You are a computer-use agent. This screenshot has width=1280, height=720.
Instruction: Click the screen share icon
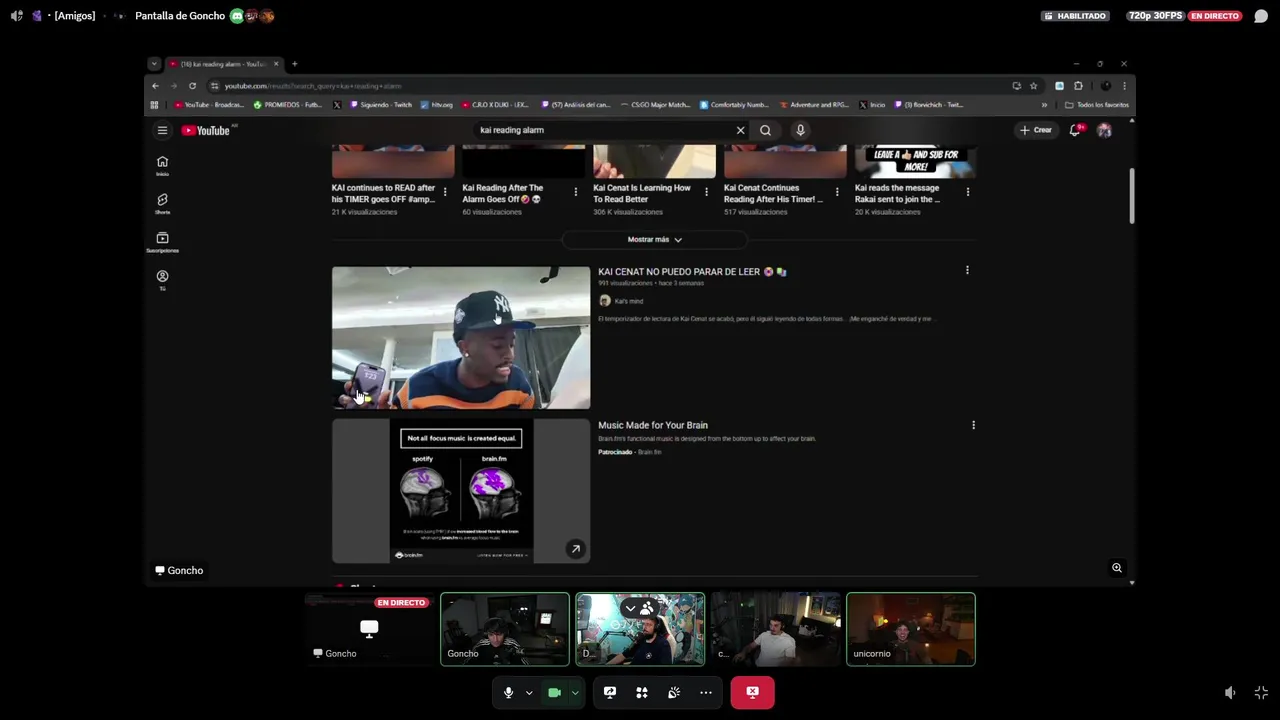pos(610,692)
